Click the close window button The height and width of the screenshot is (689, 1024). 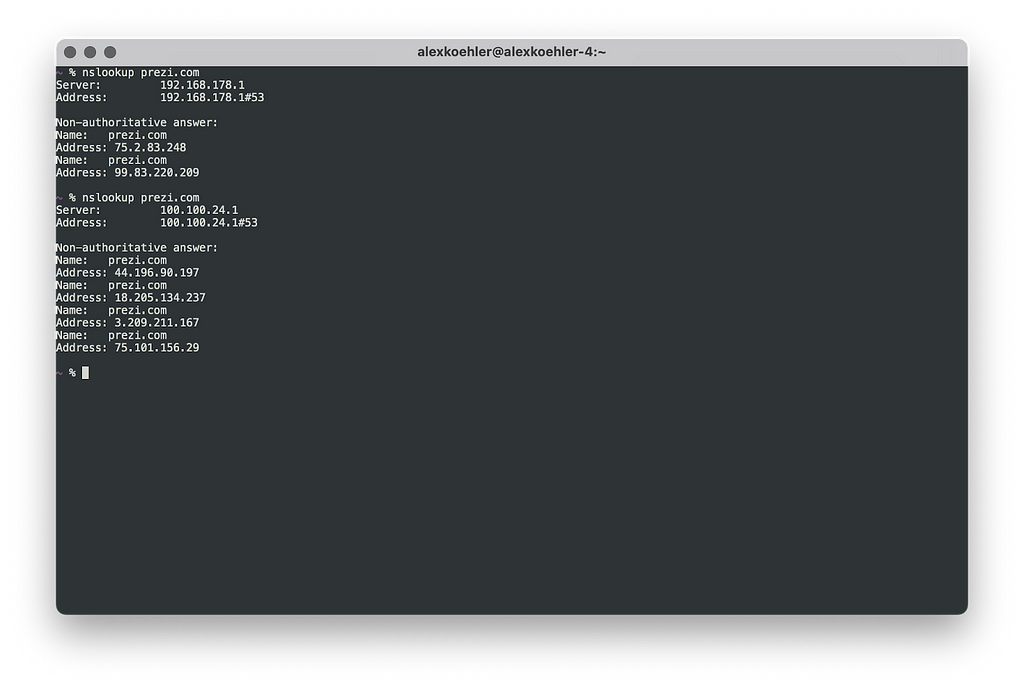(71, 52)
